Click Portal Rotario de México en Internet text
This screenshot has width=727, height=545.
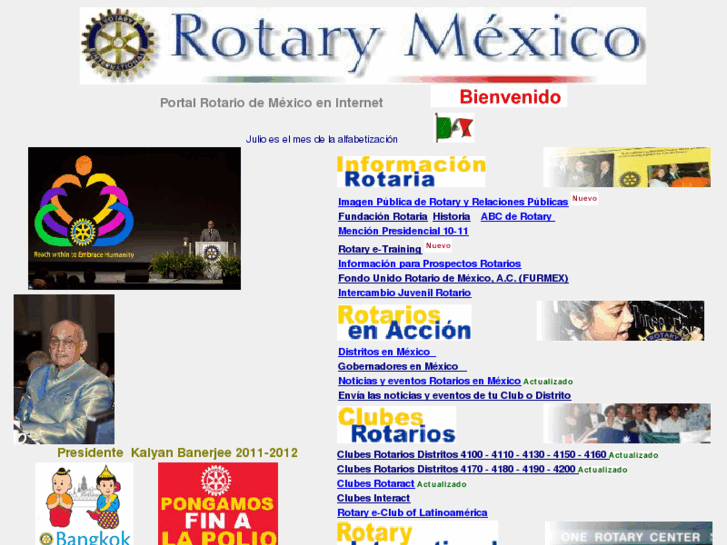click(271, 103)
